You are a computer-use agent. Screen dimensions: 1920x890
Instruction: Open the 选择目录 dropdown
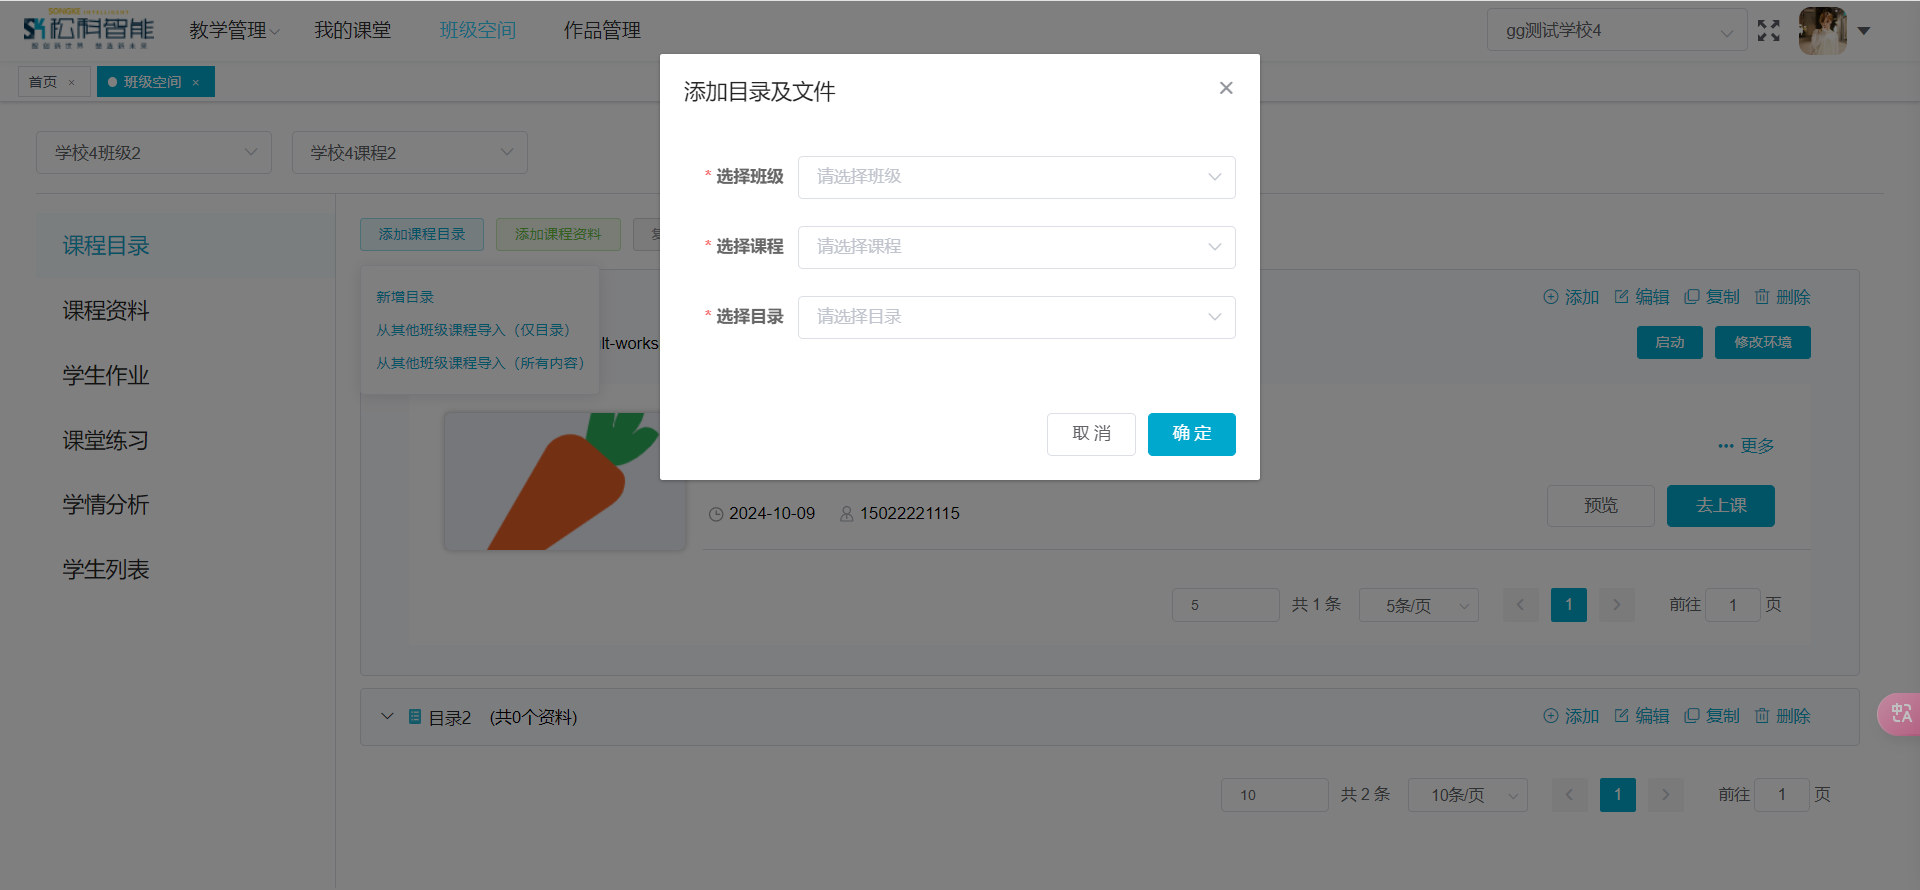[1016, 317]
